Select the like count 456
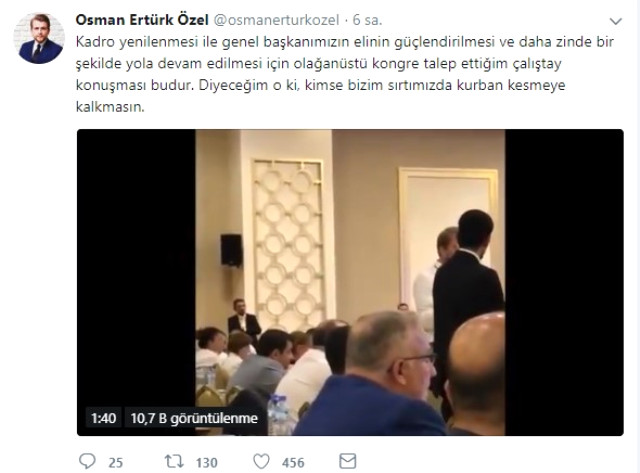Image resolution: width=640 pixels, height=473 pixels. [293, 462]
